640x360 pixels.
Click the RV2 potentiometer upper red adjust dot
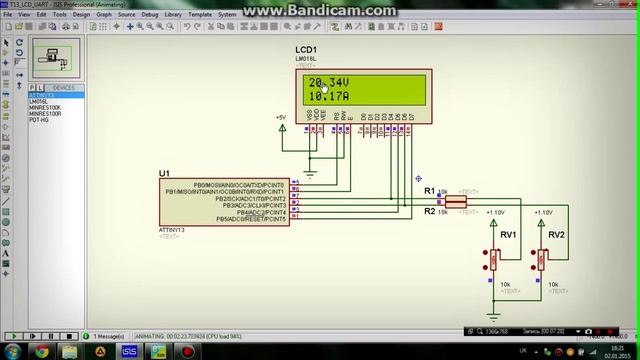[533, 253]
